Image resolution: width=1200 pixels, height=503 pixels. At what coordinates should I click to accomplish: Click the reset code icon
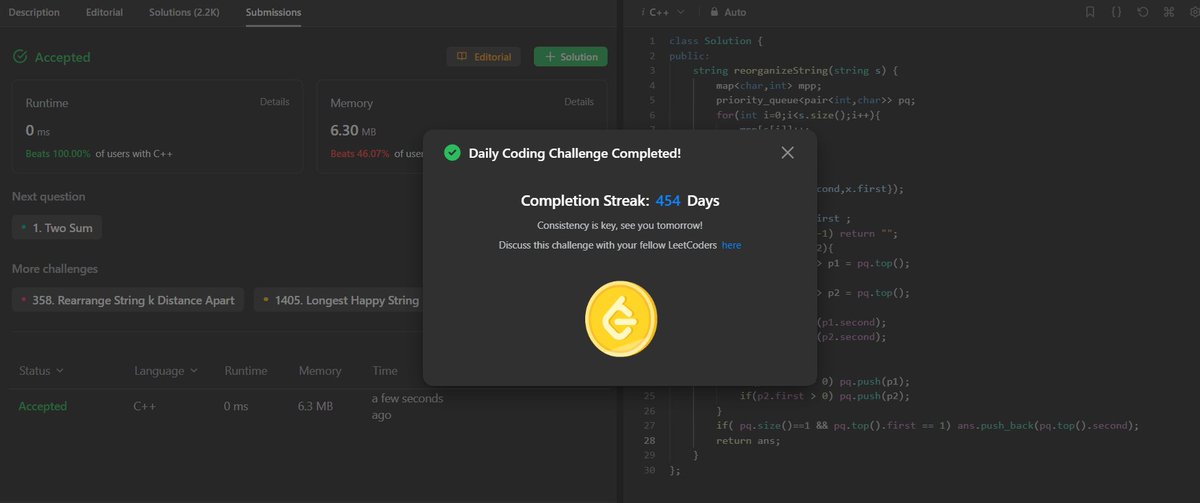tap(1142, 12)
